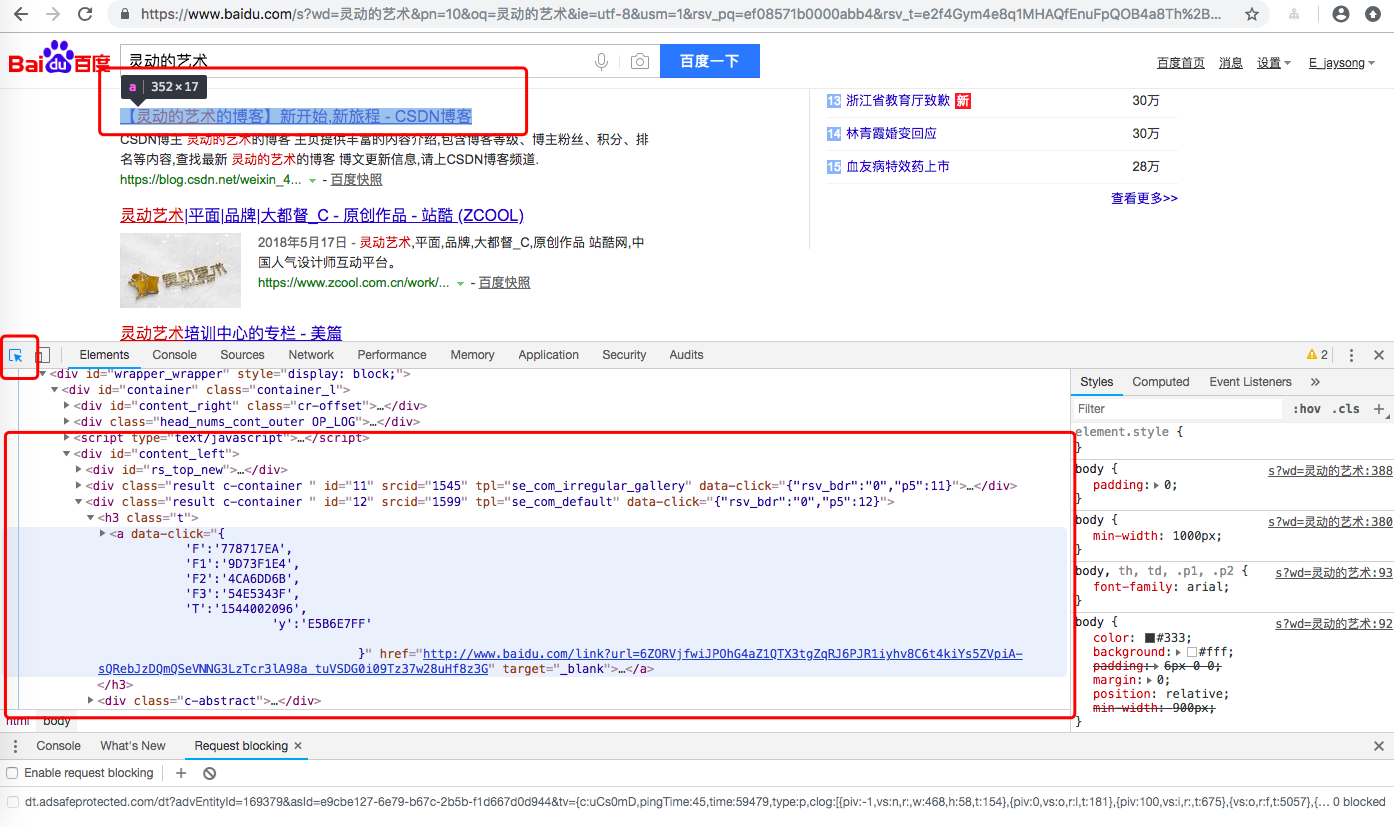Viewport: 1394px width, 827px height.
Task: Enable request blocking checkbox
Action: pyautogui.click(x=13, y=773)
